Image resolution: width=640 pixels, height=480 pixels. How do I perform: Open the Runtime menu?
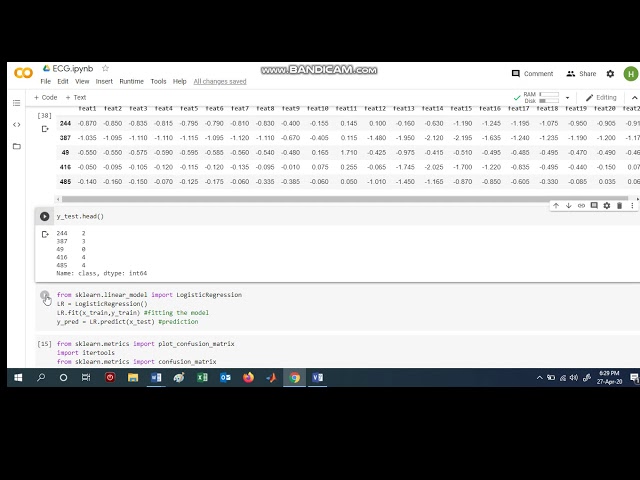(x=131, y=81)
